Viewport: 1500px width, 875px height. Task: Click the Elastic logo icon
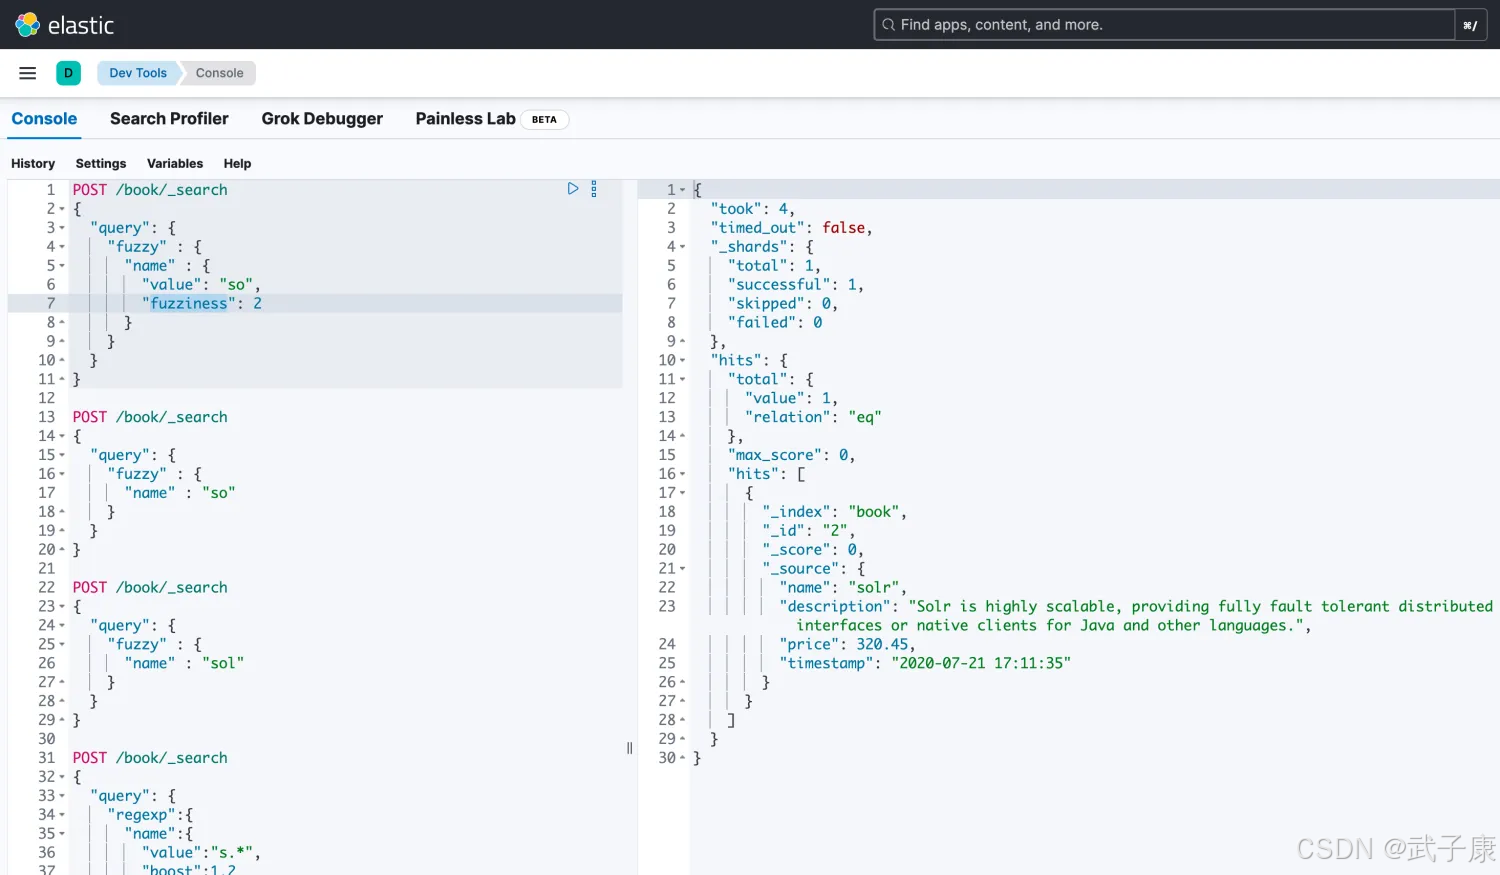point(27,25)
